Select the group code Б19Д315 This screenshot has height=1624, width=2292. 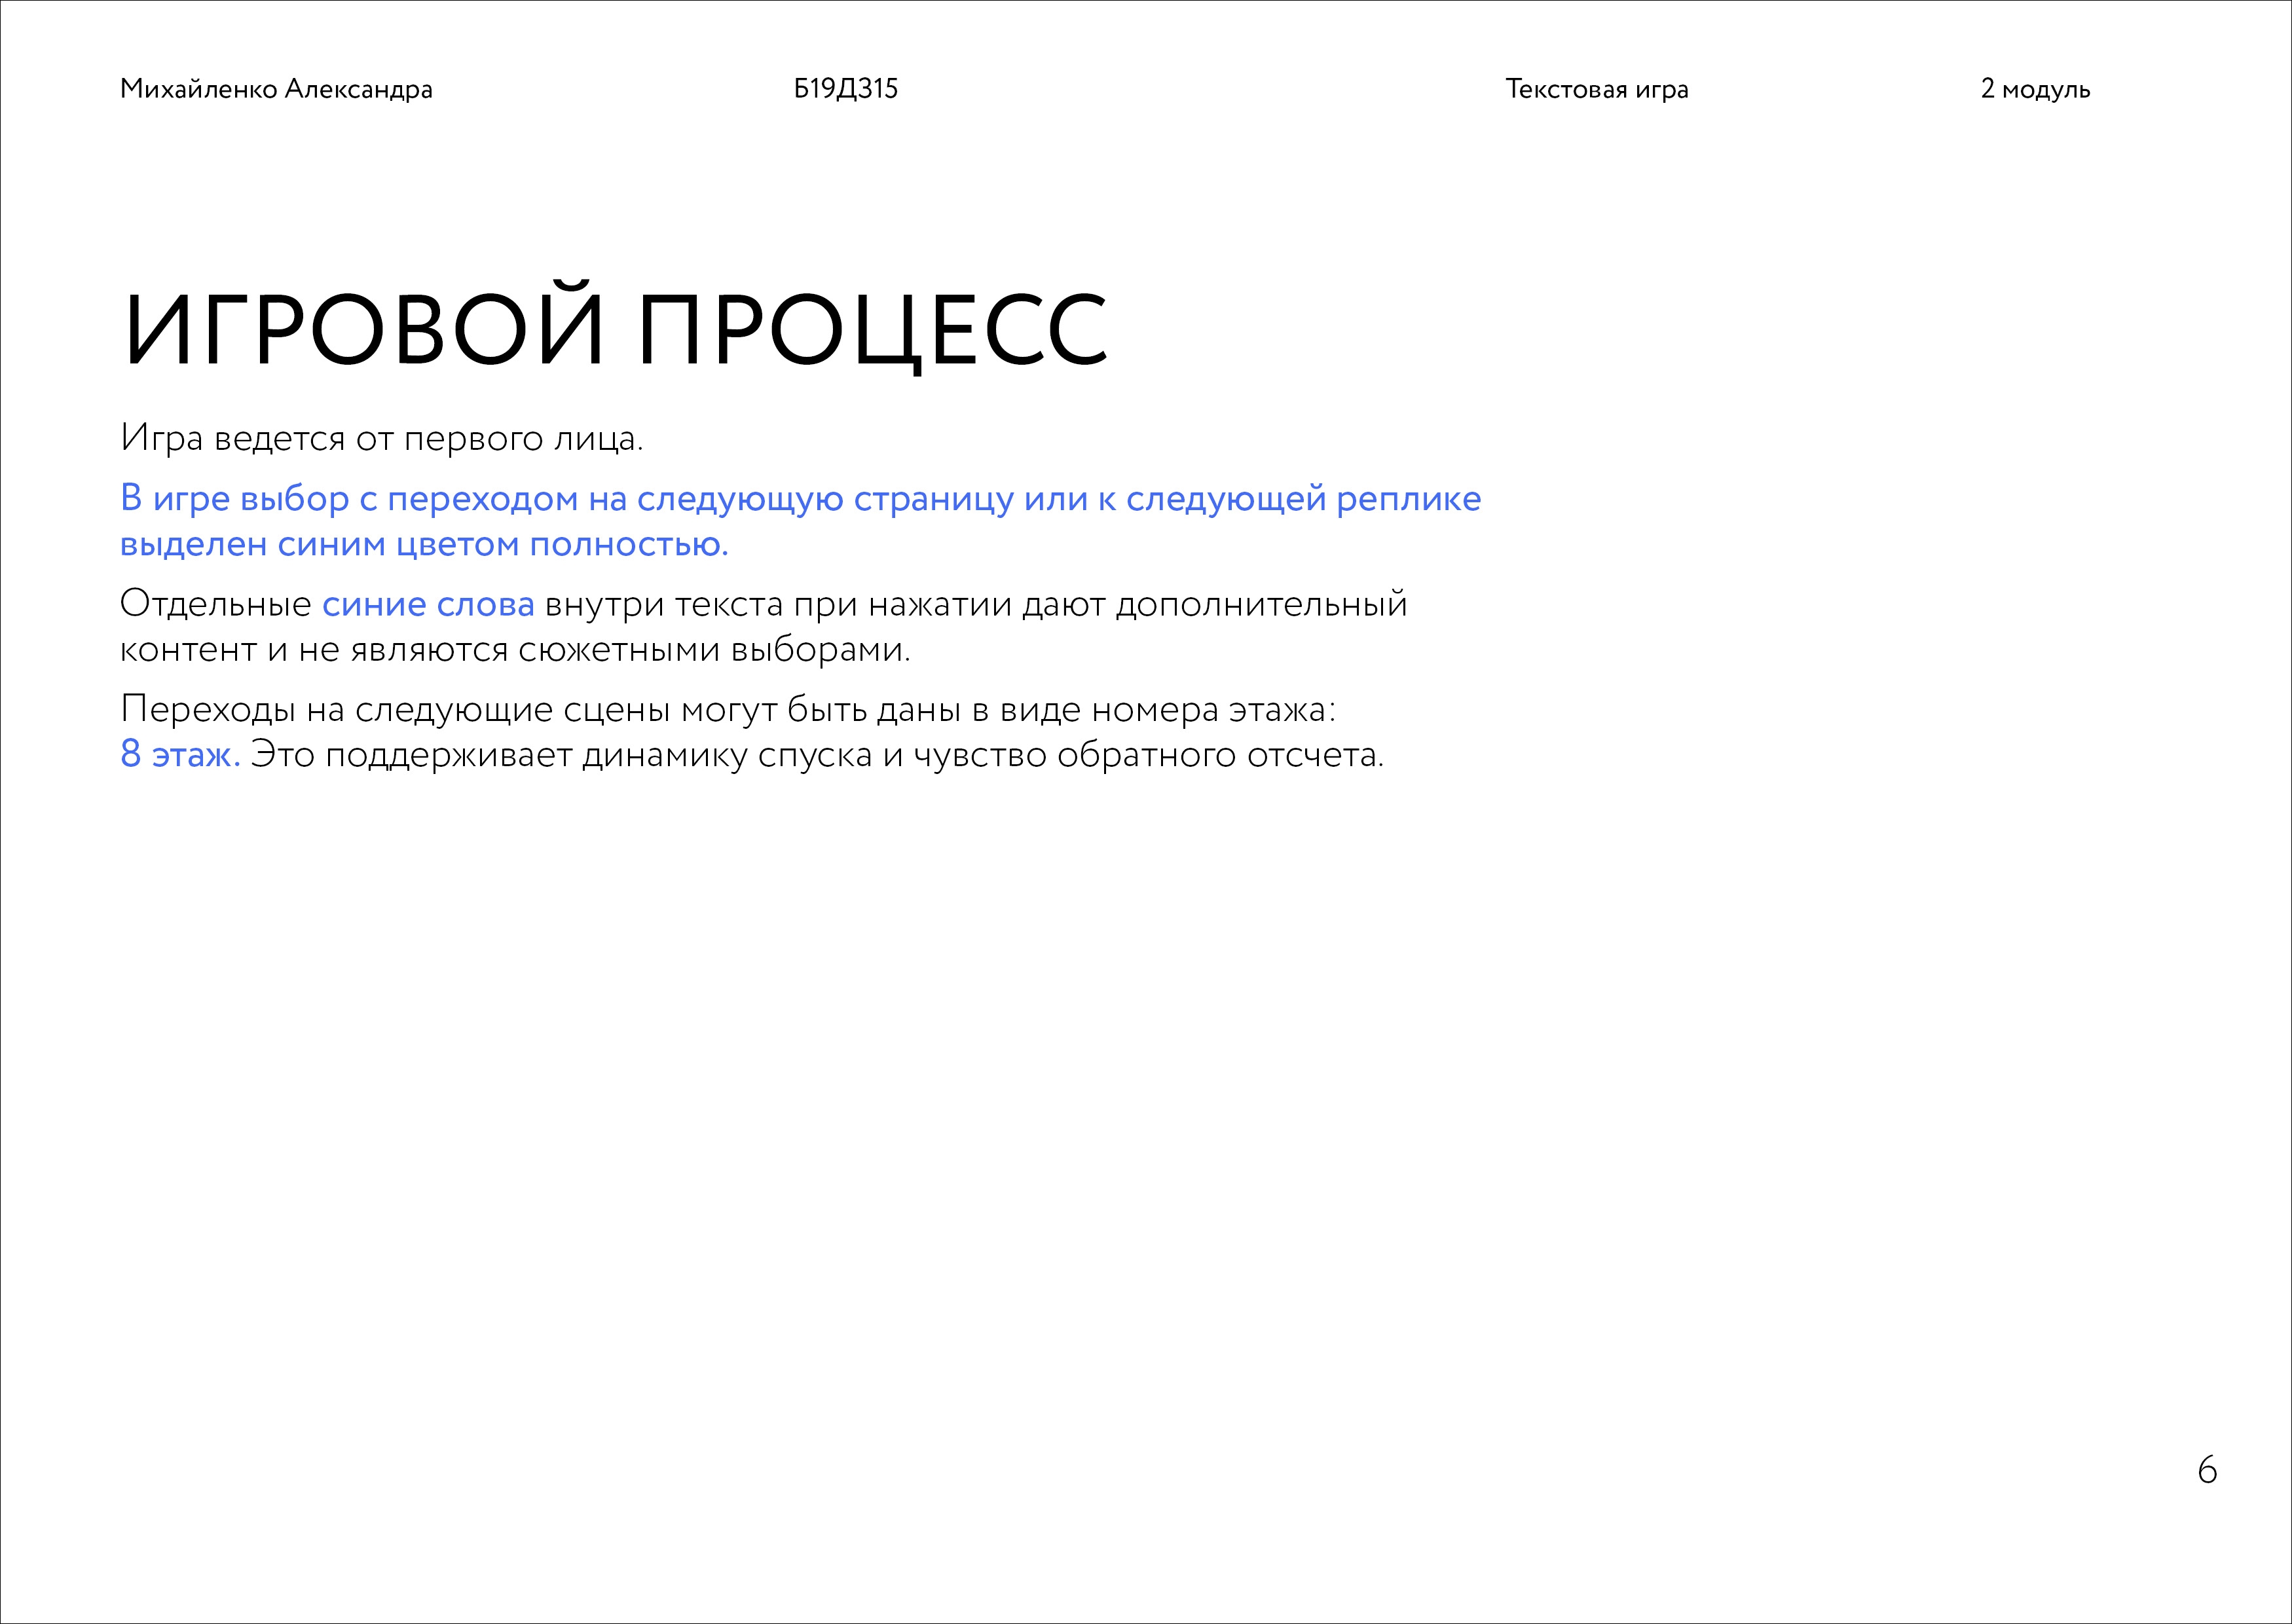pyautogui.click(x=846, y=89)
